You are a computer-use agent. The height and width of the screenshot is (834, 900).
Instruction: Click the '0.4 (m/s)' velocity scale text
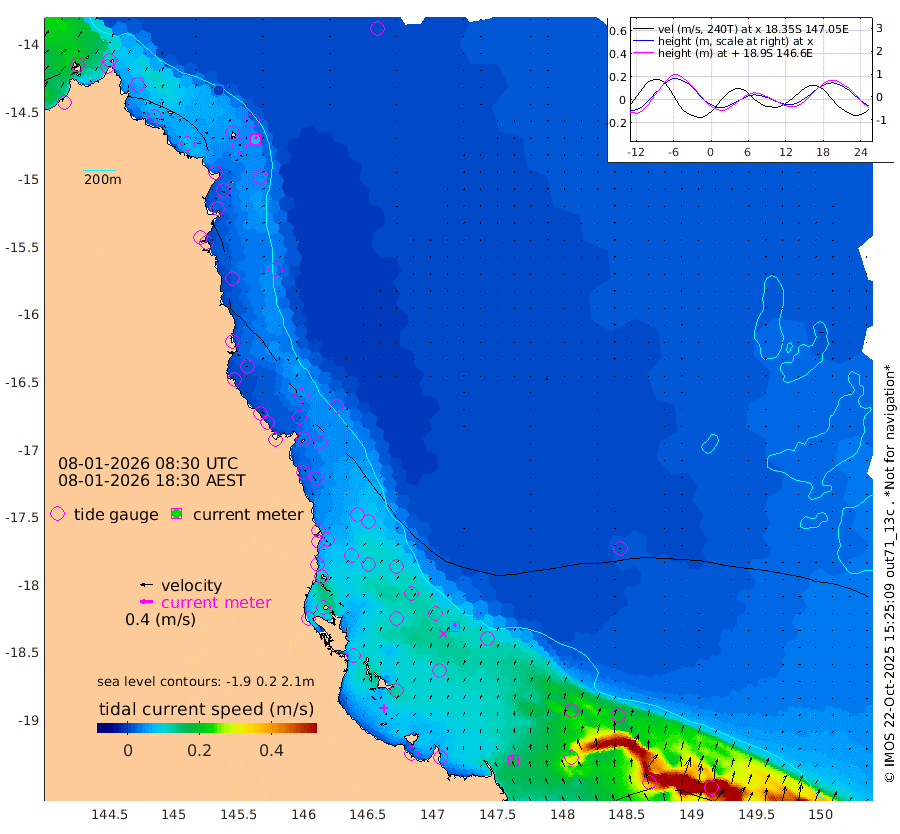pos(160,620)
